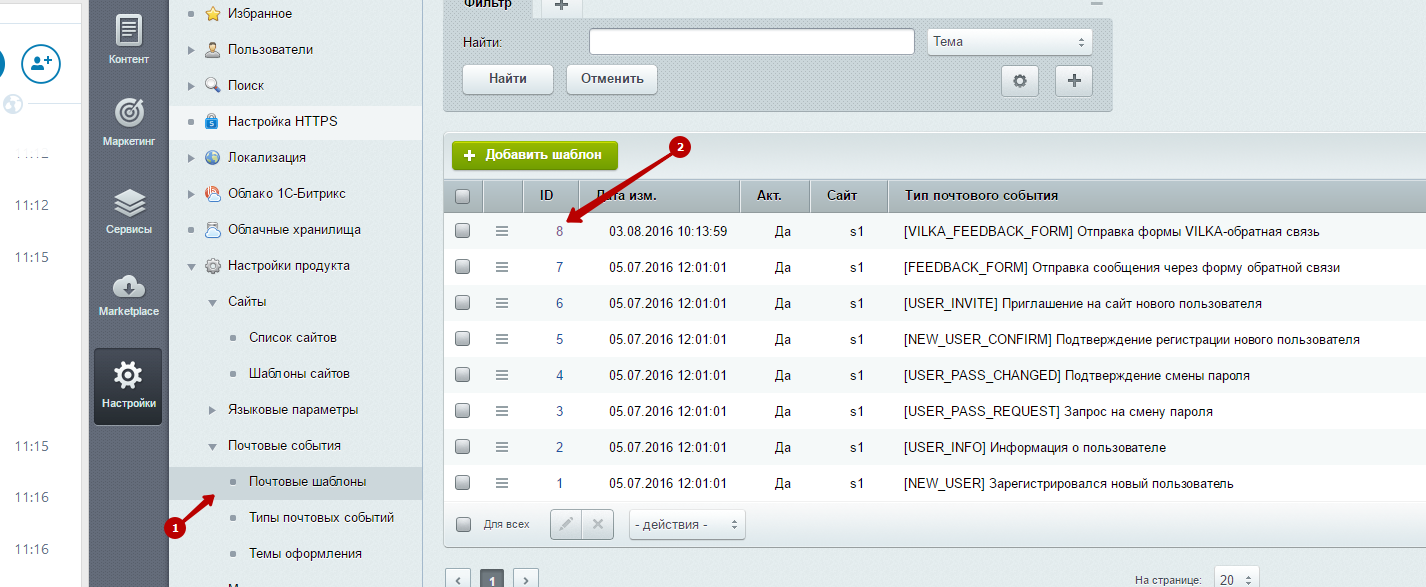Viewport: 1426px width, 587px height.
Task: Go to the next page of results
Action: pos(526,579)
